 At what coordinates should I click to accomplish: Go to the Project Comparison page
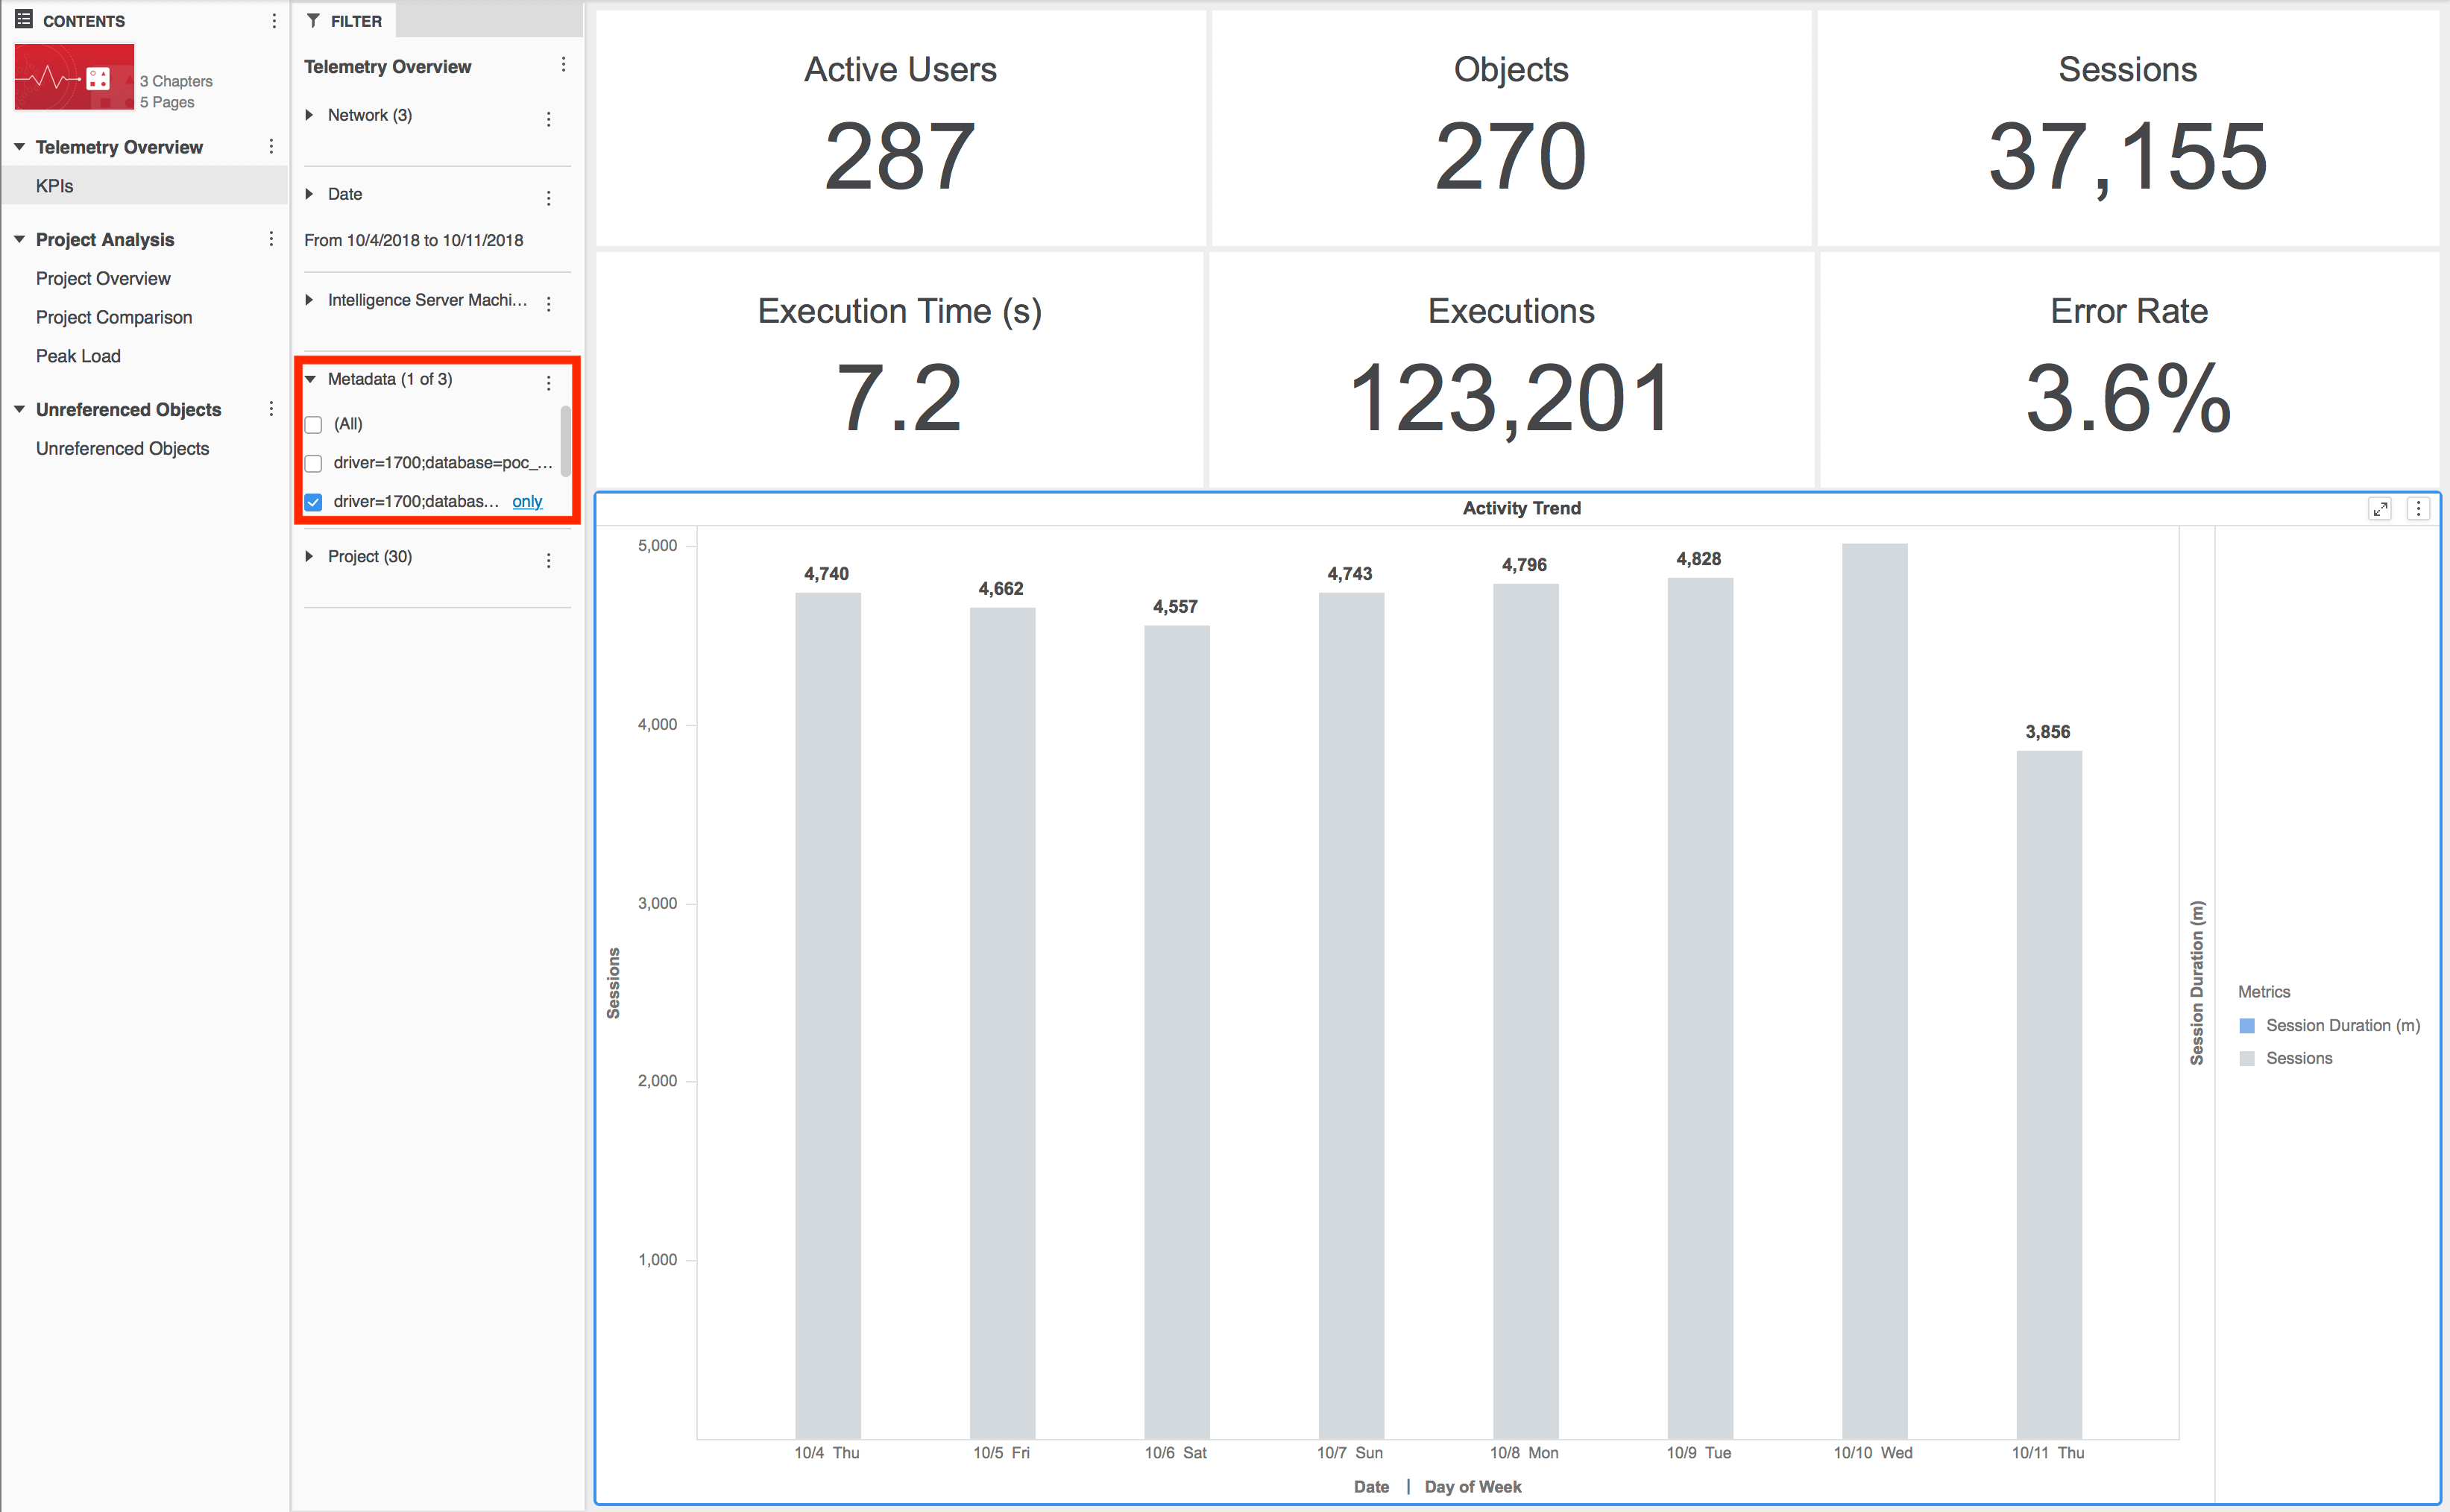[114, 317]
